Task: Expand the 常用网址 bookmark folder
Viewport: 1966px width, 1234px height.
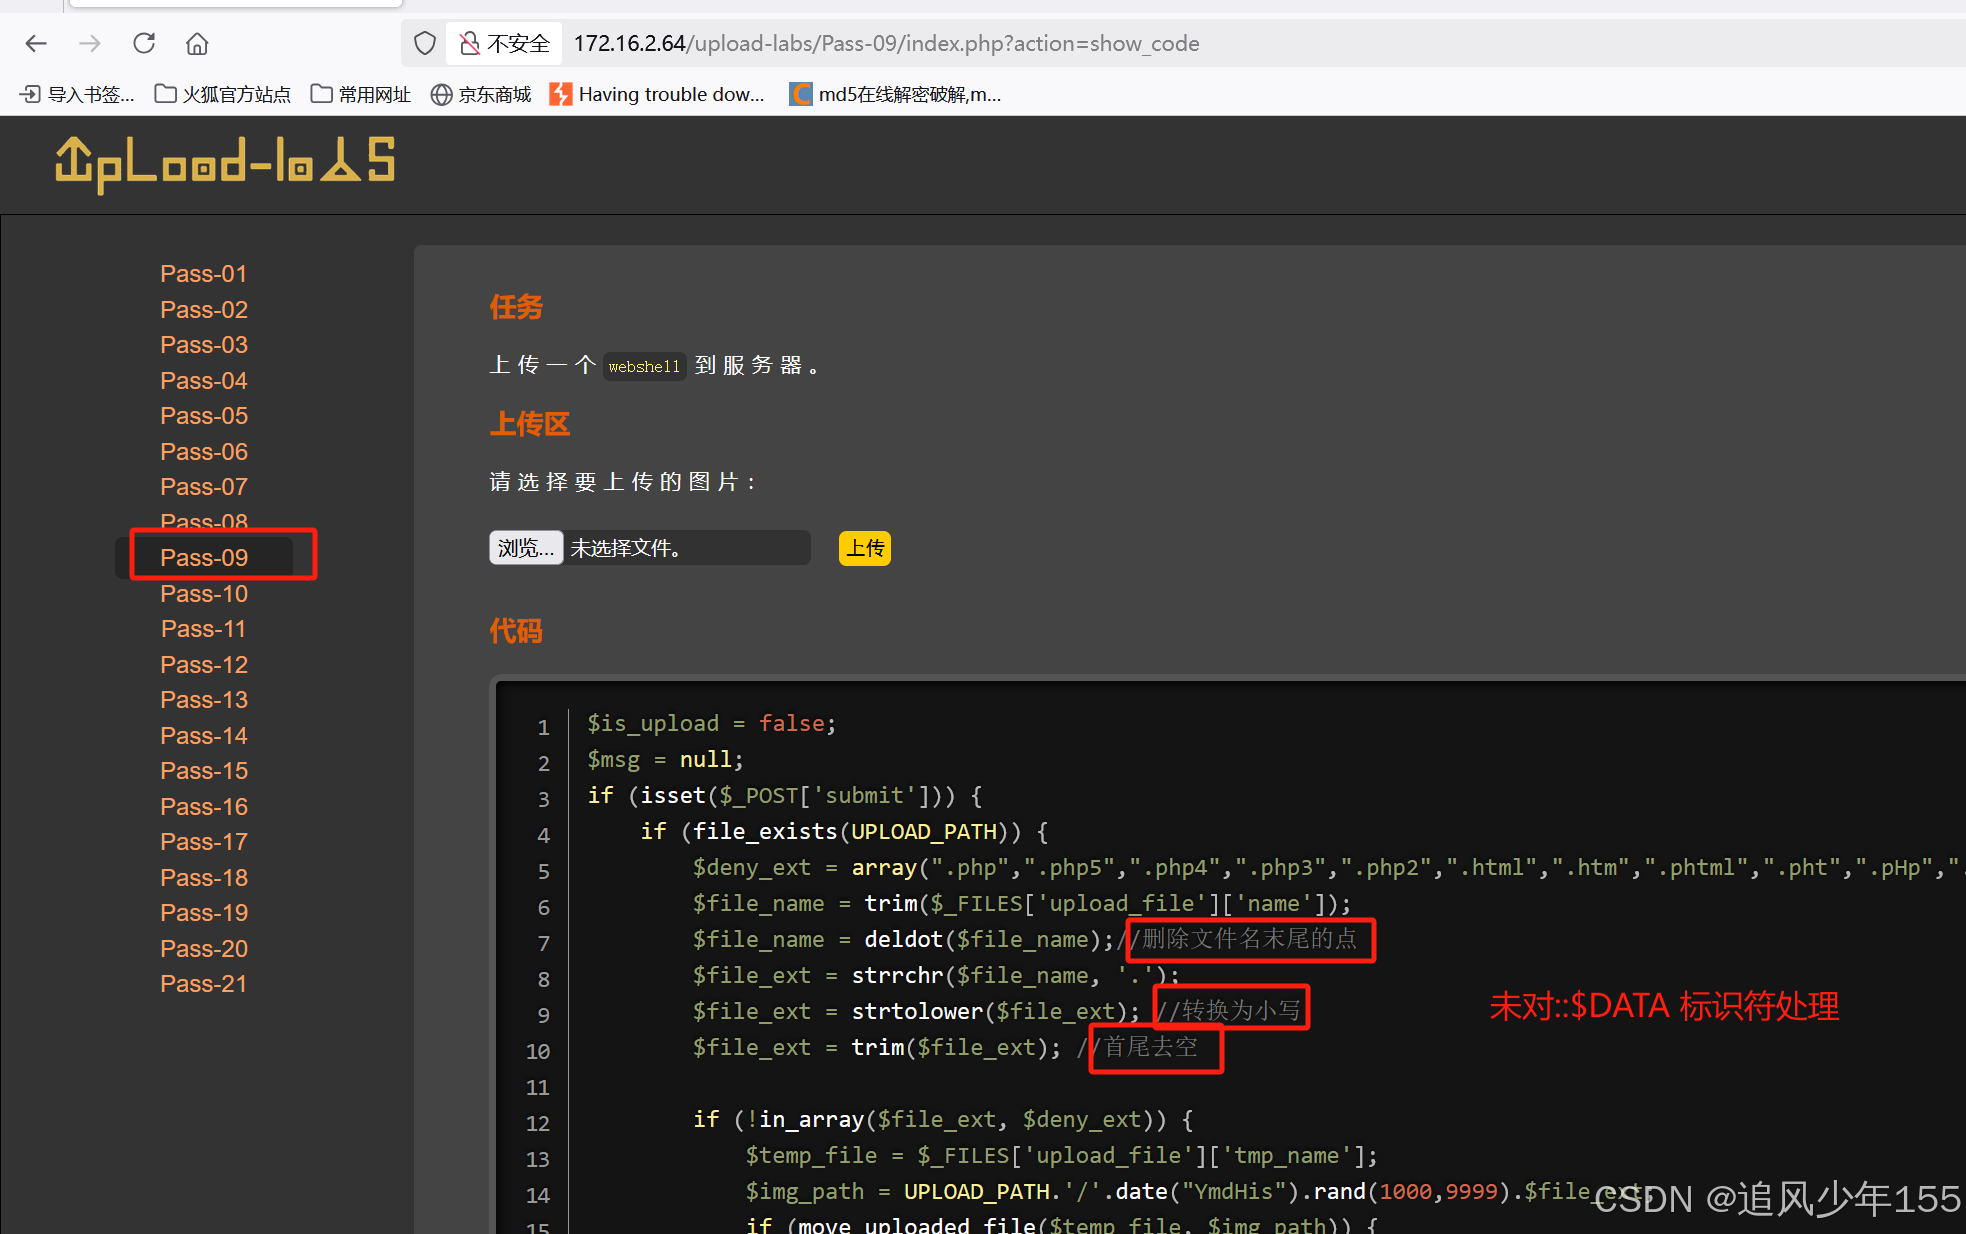Action: (x=361, y=94)
